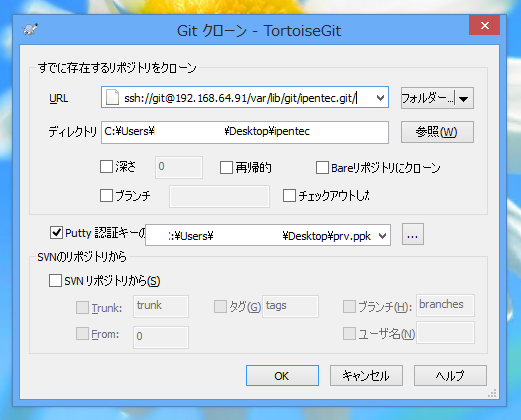Confirm cloning with the OK button
Viewport: 521px width, 420px height.
(x=282, y=376)
